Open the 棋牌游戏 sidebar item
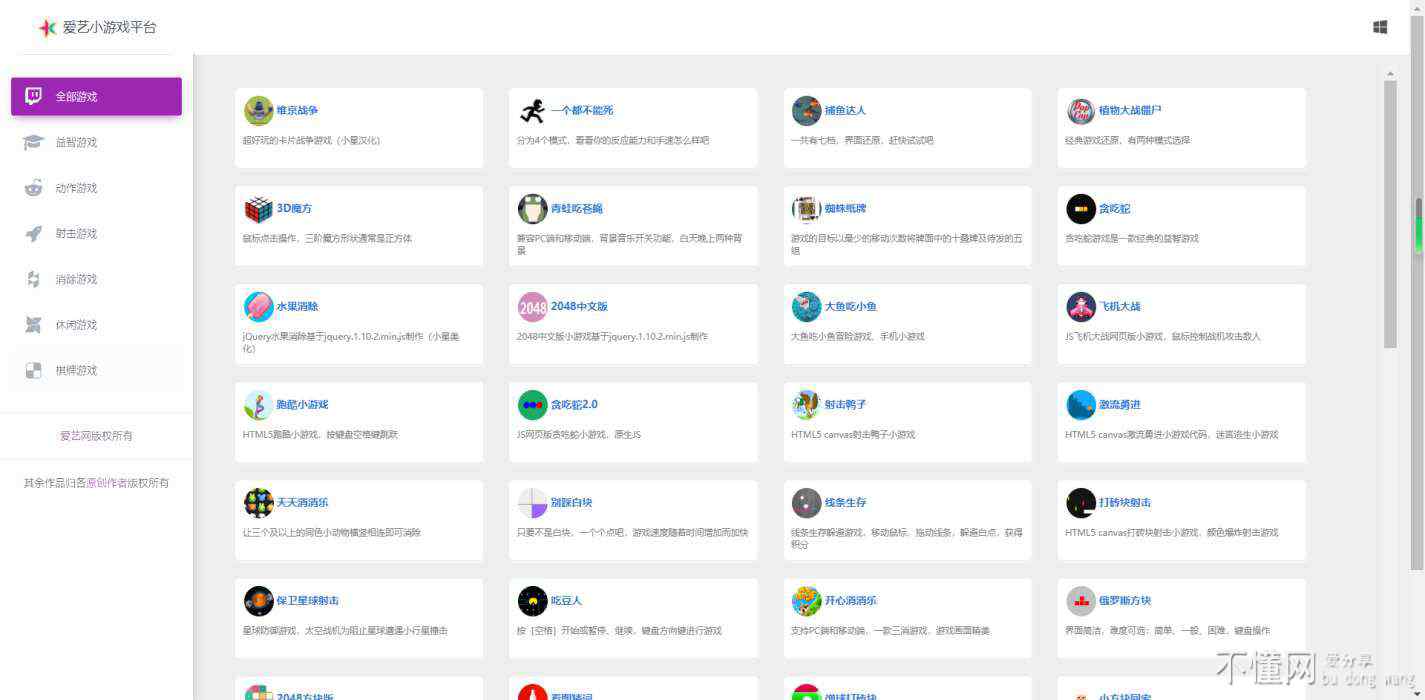 point(76,371)
